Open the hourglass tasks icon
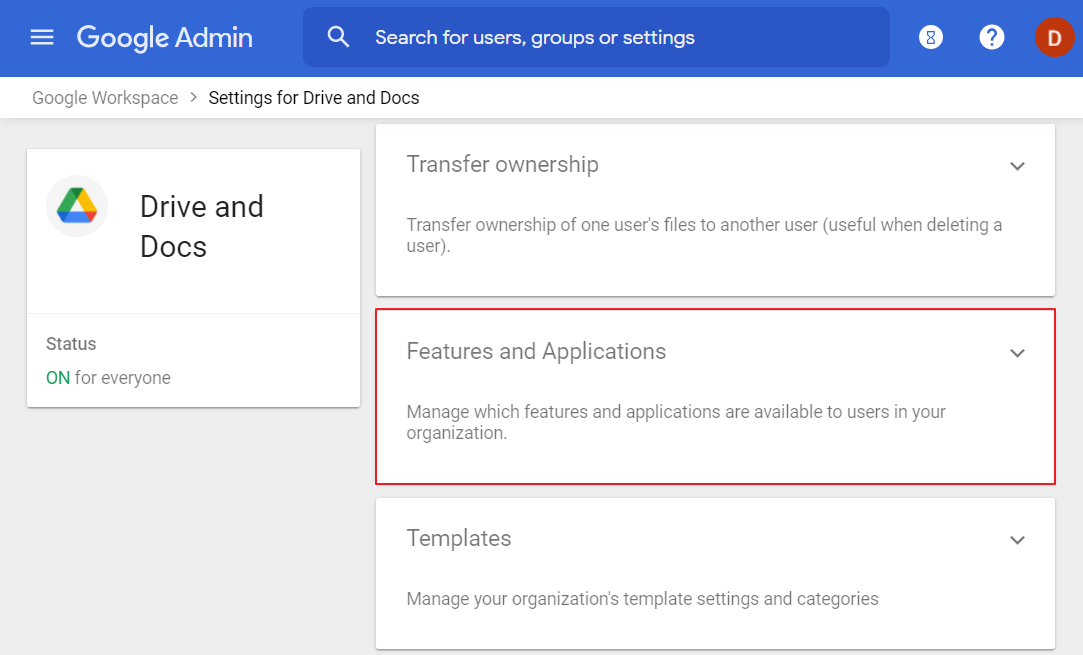Viewport: 1083px width, 655px height. [931, 38]
